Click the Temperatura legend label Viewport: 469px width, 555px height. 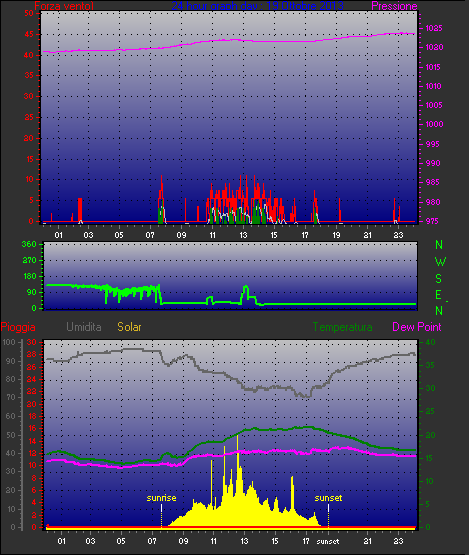(x=342, y=327)
